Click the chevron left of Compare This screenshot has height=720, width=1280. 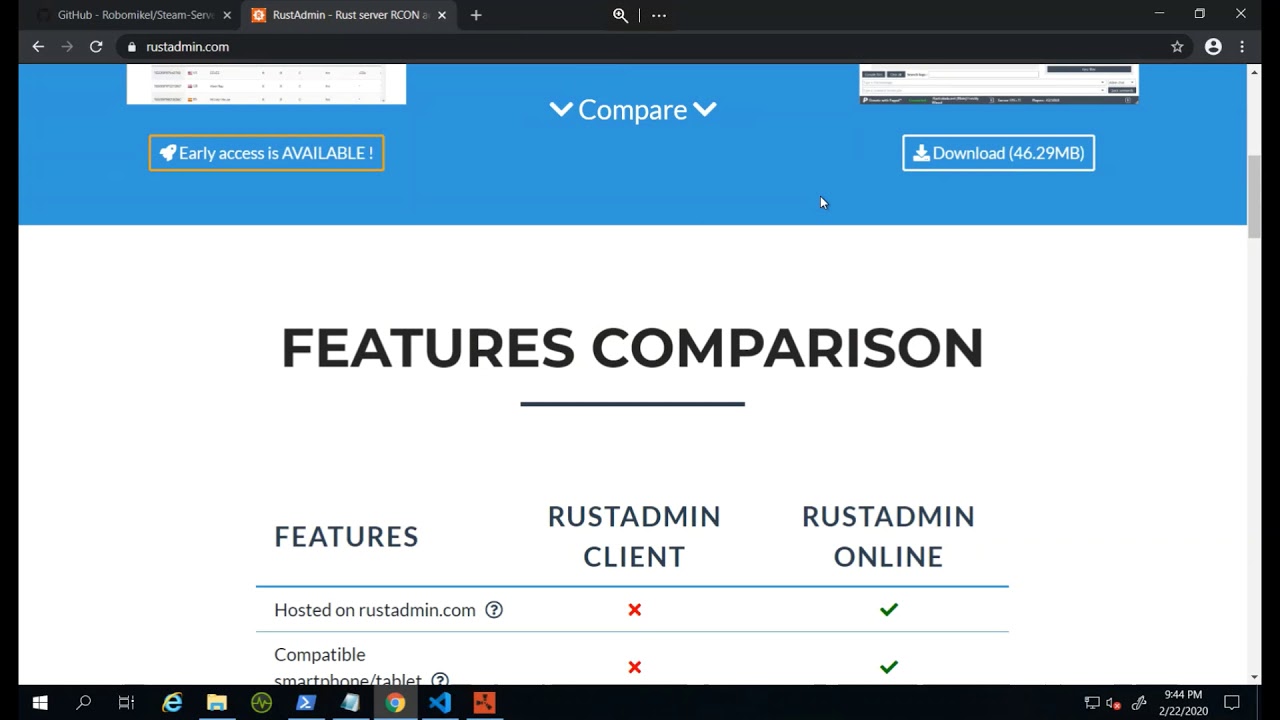click(561, 110)
